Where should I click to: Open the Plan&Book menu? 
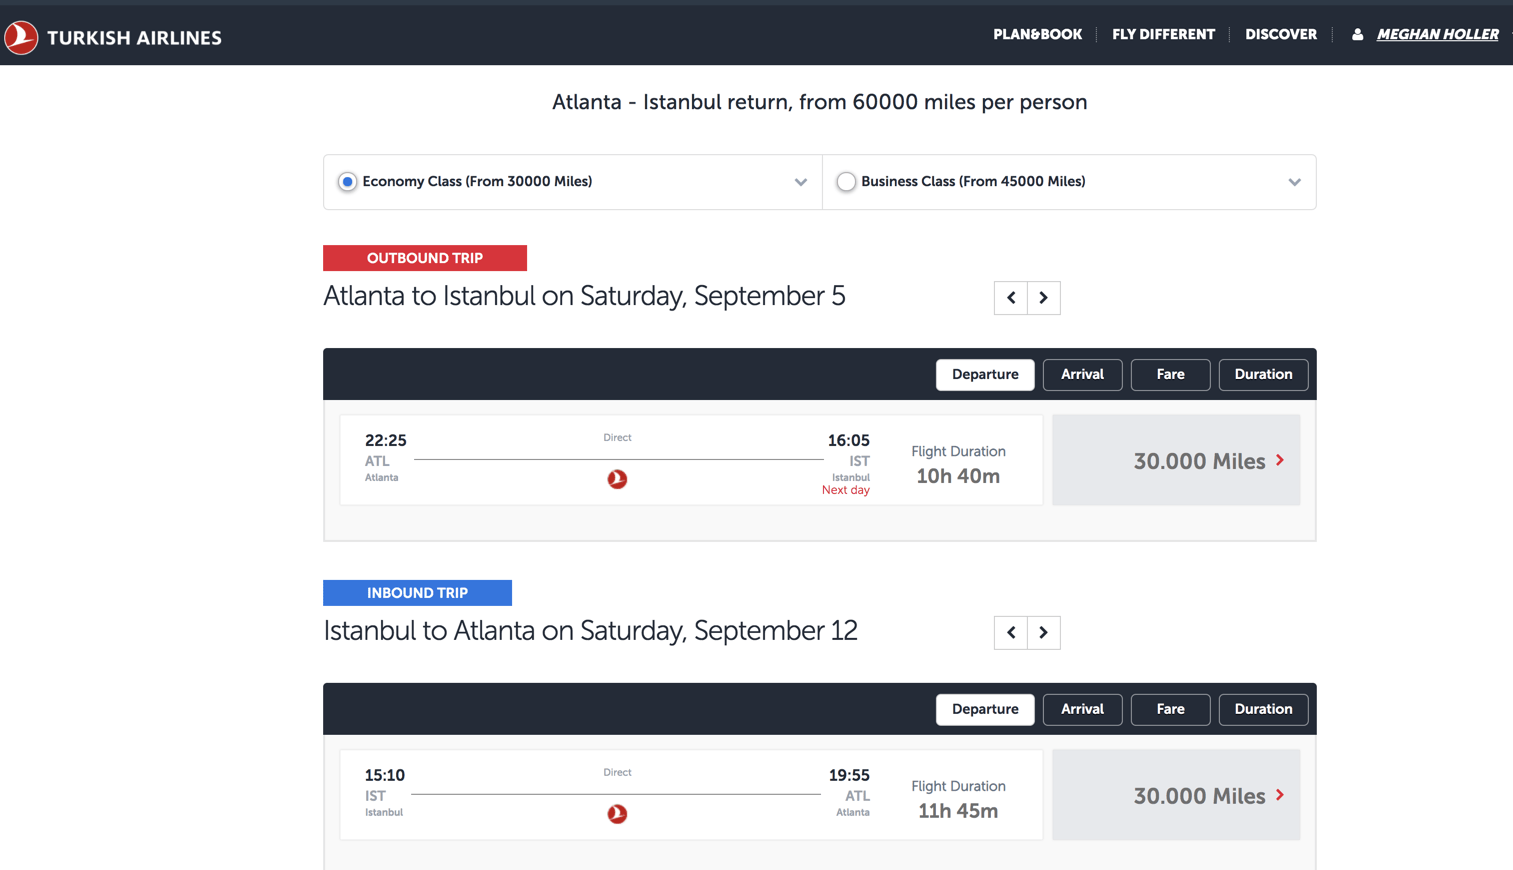click(1037, 35)
